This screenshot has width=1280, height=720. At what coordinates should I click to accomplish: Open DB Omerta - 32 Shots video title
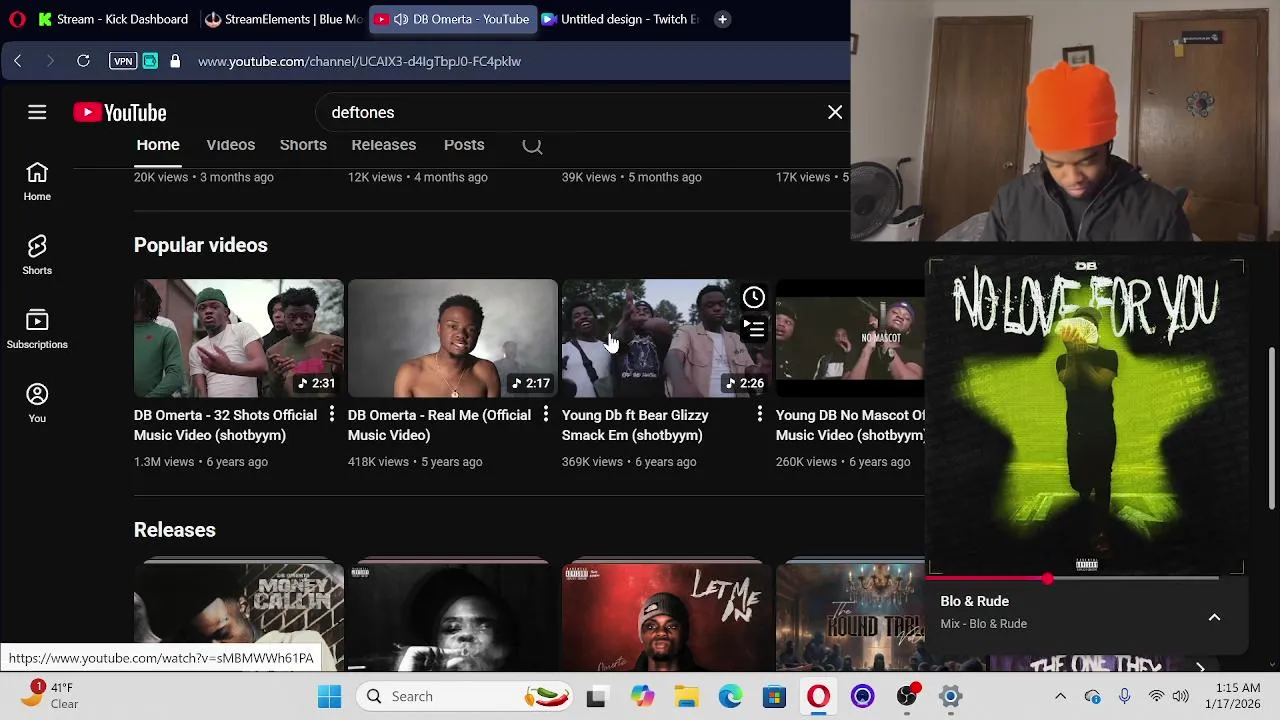point(225,425)
